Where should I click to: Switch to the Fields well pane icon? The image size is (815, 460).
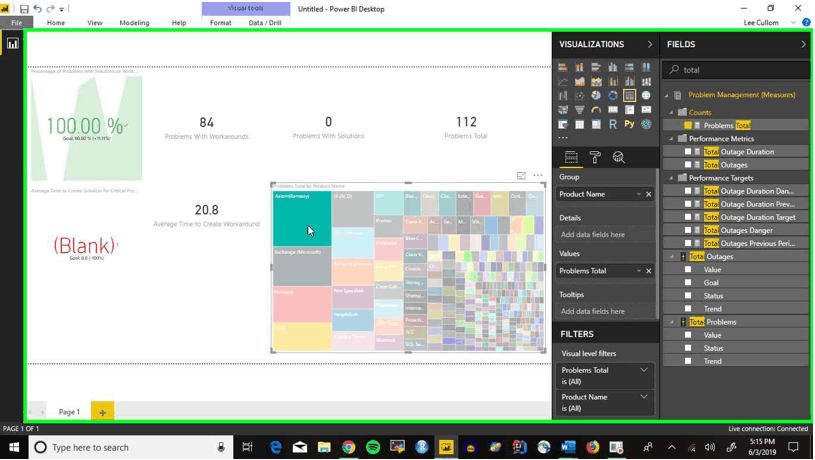(x=571, y=157)
